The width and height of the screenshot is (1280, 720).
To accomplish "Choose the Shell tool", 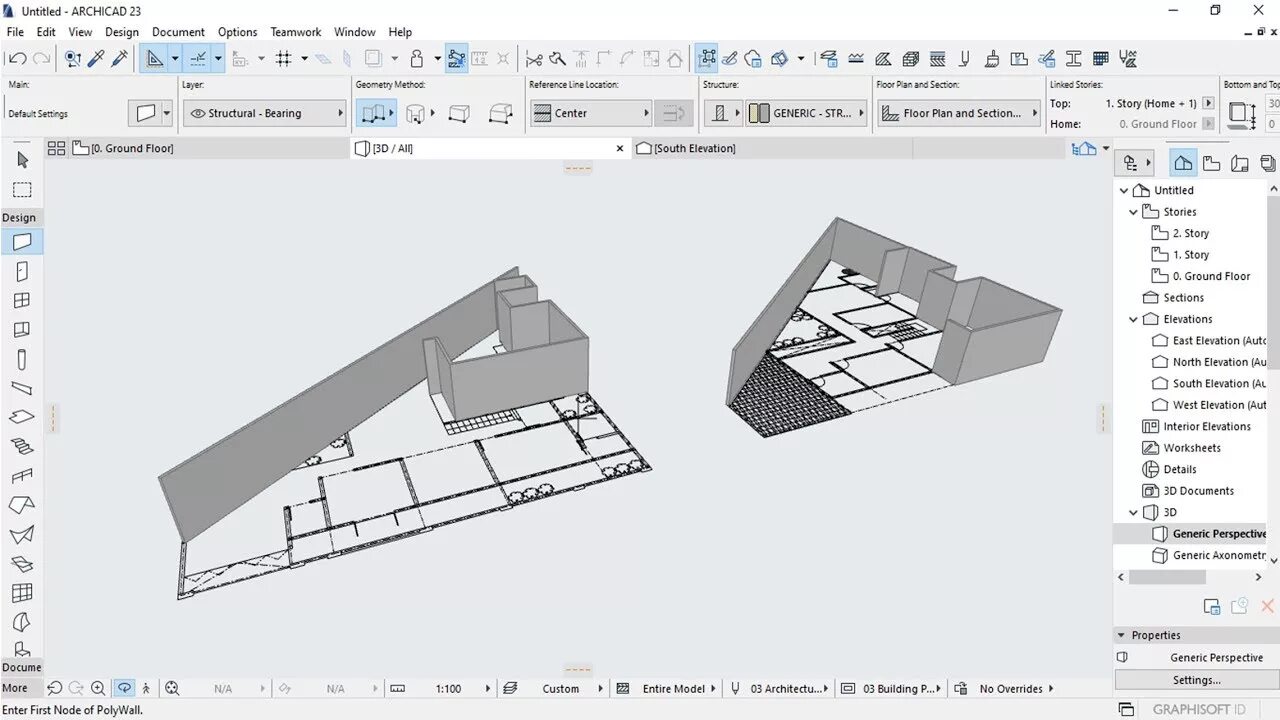I will pyautogui.click(x=22, y=535).
